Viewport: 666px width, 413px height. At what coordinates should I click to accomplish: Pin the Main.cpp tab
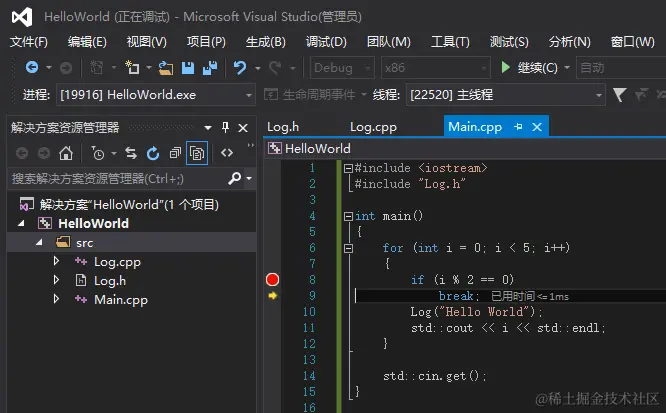(x=518, y=127)
